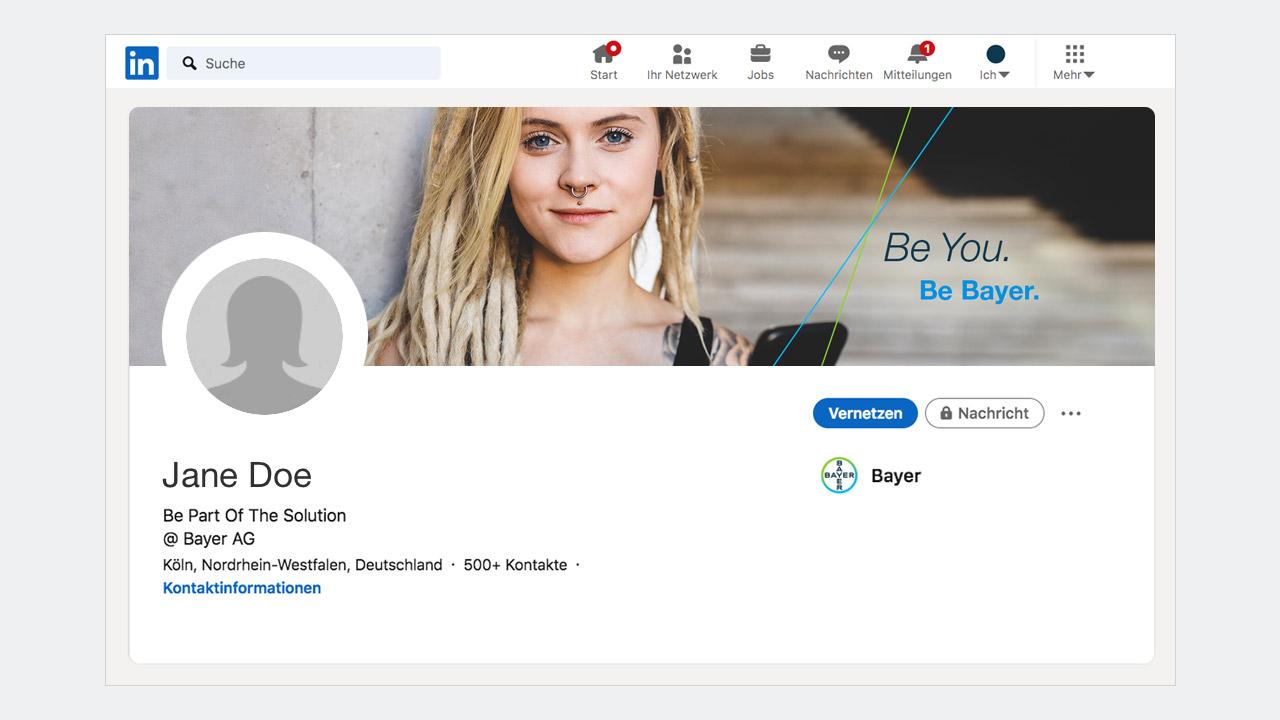Open the three-dot more options menu

[x=1071, y=413]
